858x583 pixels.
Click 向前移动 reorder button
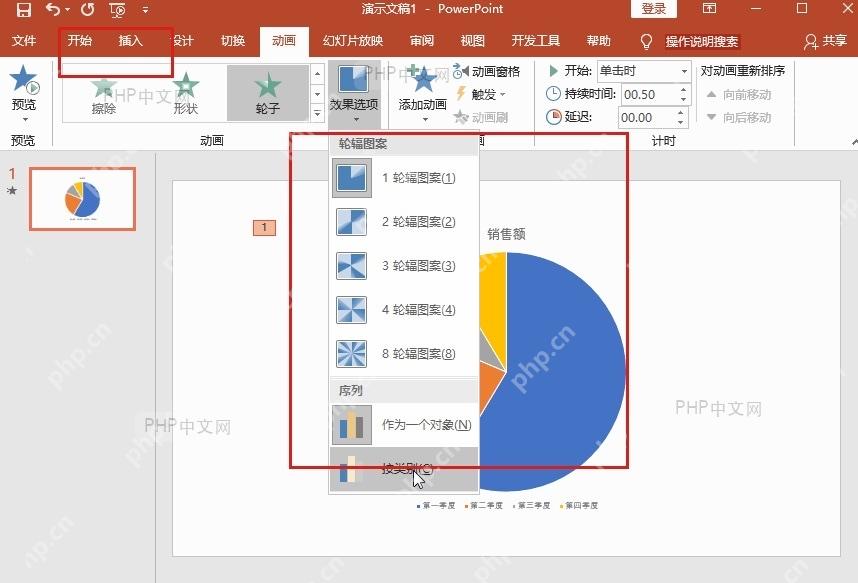pyautogui.click(x=739, y=95)
